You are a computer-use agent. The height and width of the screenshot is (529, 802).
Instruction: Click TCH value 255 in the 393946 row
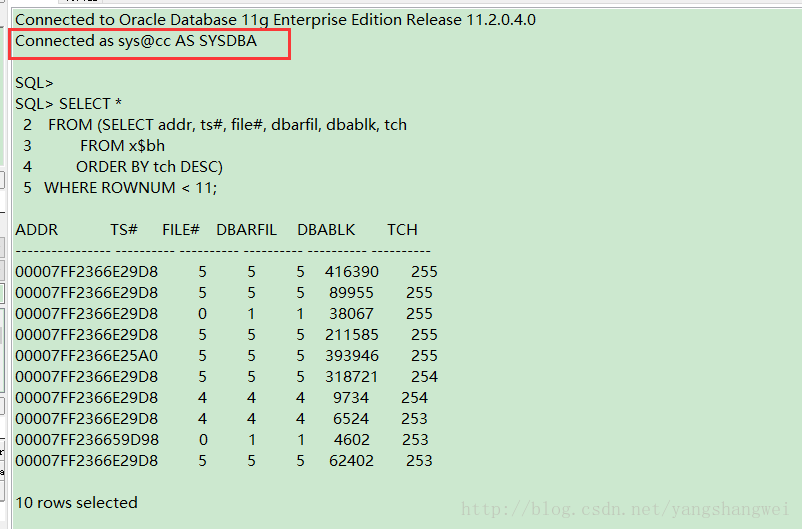(x=425, y=356)
